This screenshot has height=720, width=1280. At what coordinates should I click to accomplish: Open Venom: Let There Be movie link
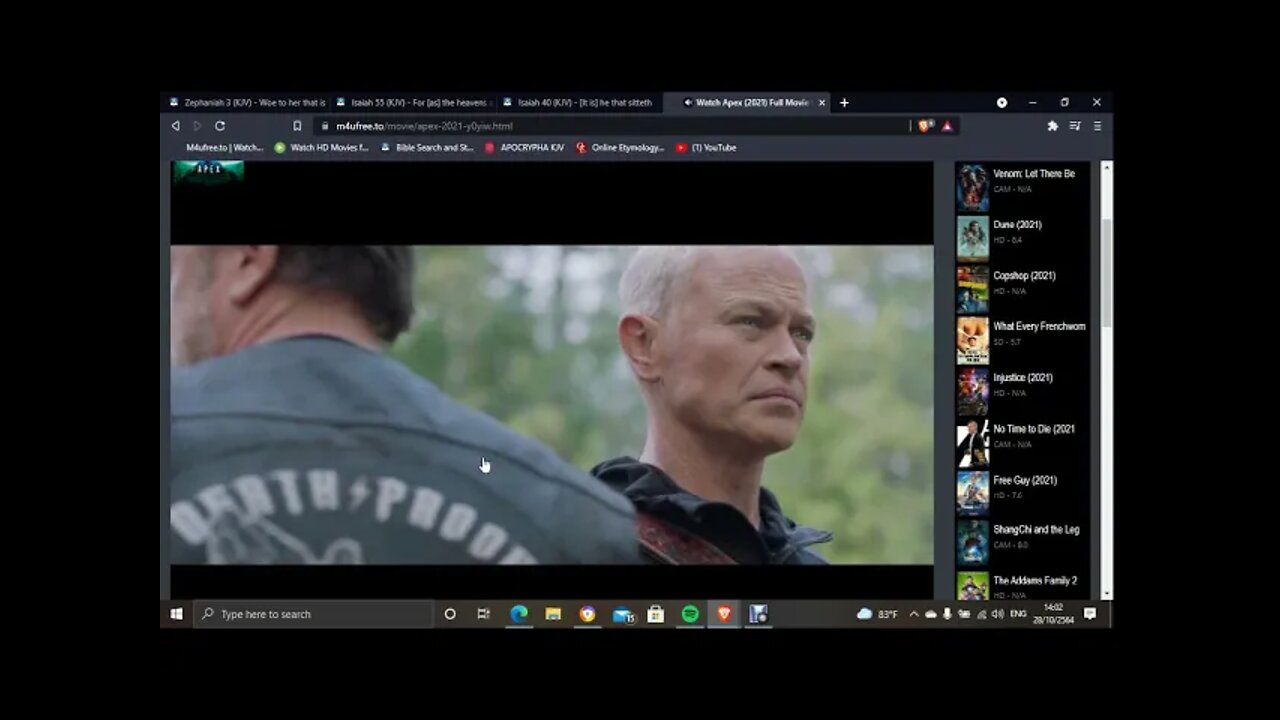coord(1034,174)
